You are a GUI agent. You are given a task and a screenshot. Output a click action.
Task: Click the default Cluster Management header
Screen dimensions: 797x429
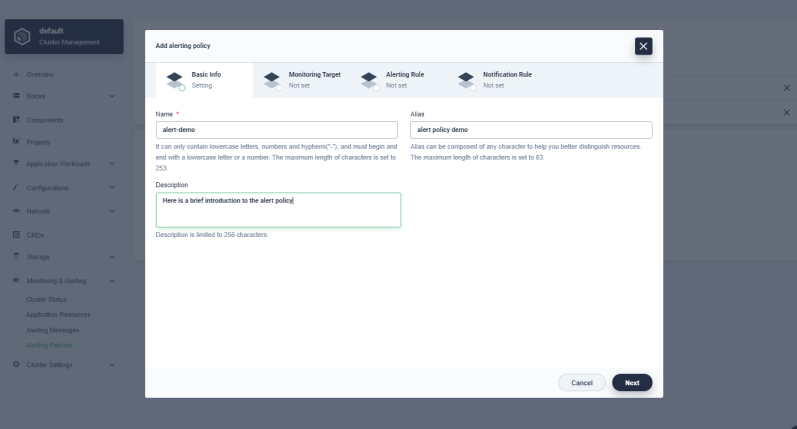[64, 37]
